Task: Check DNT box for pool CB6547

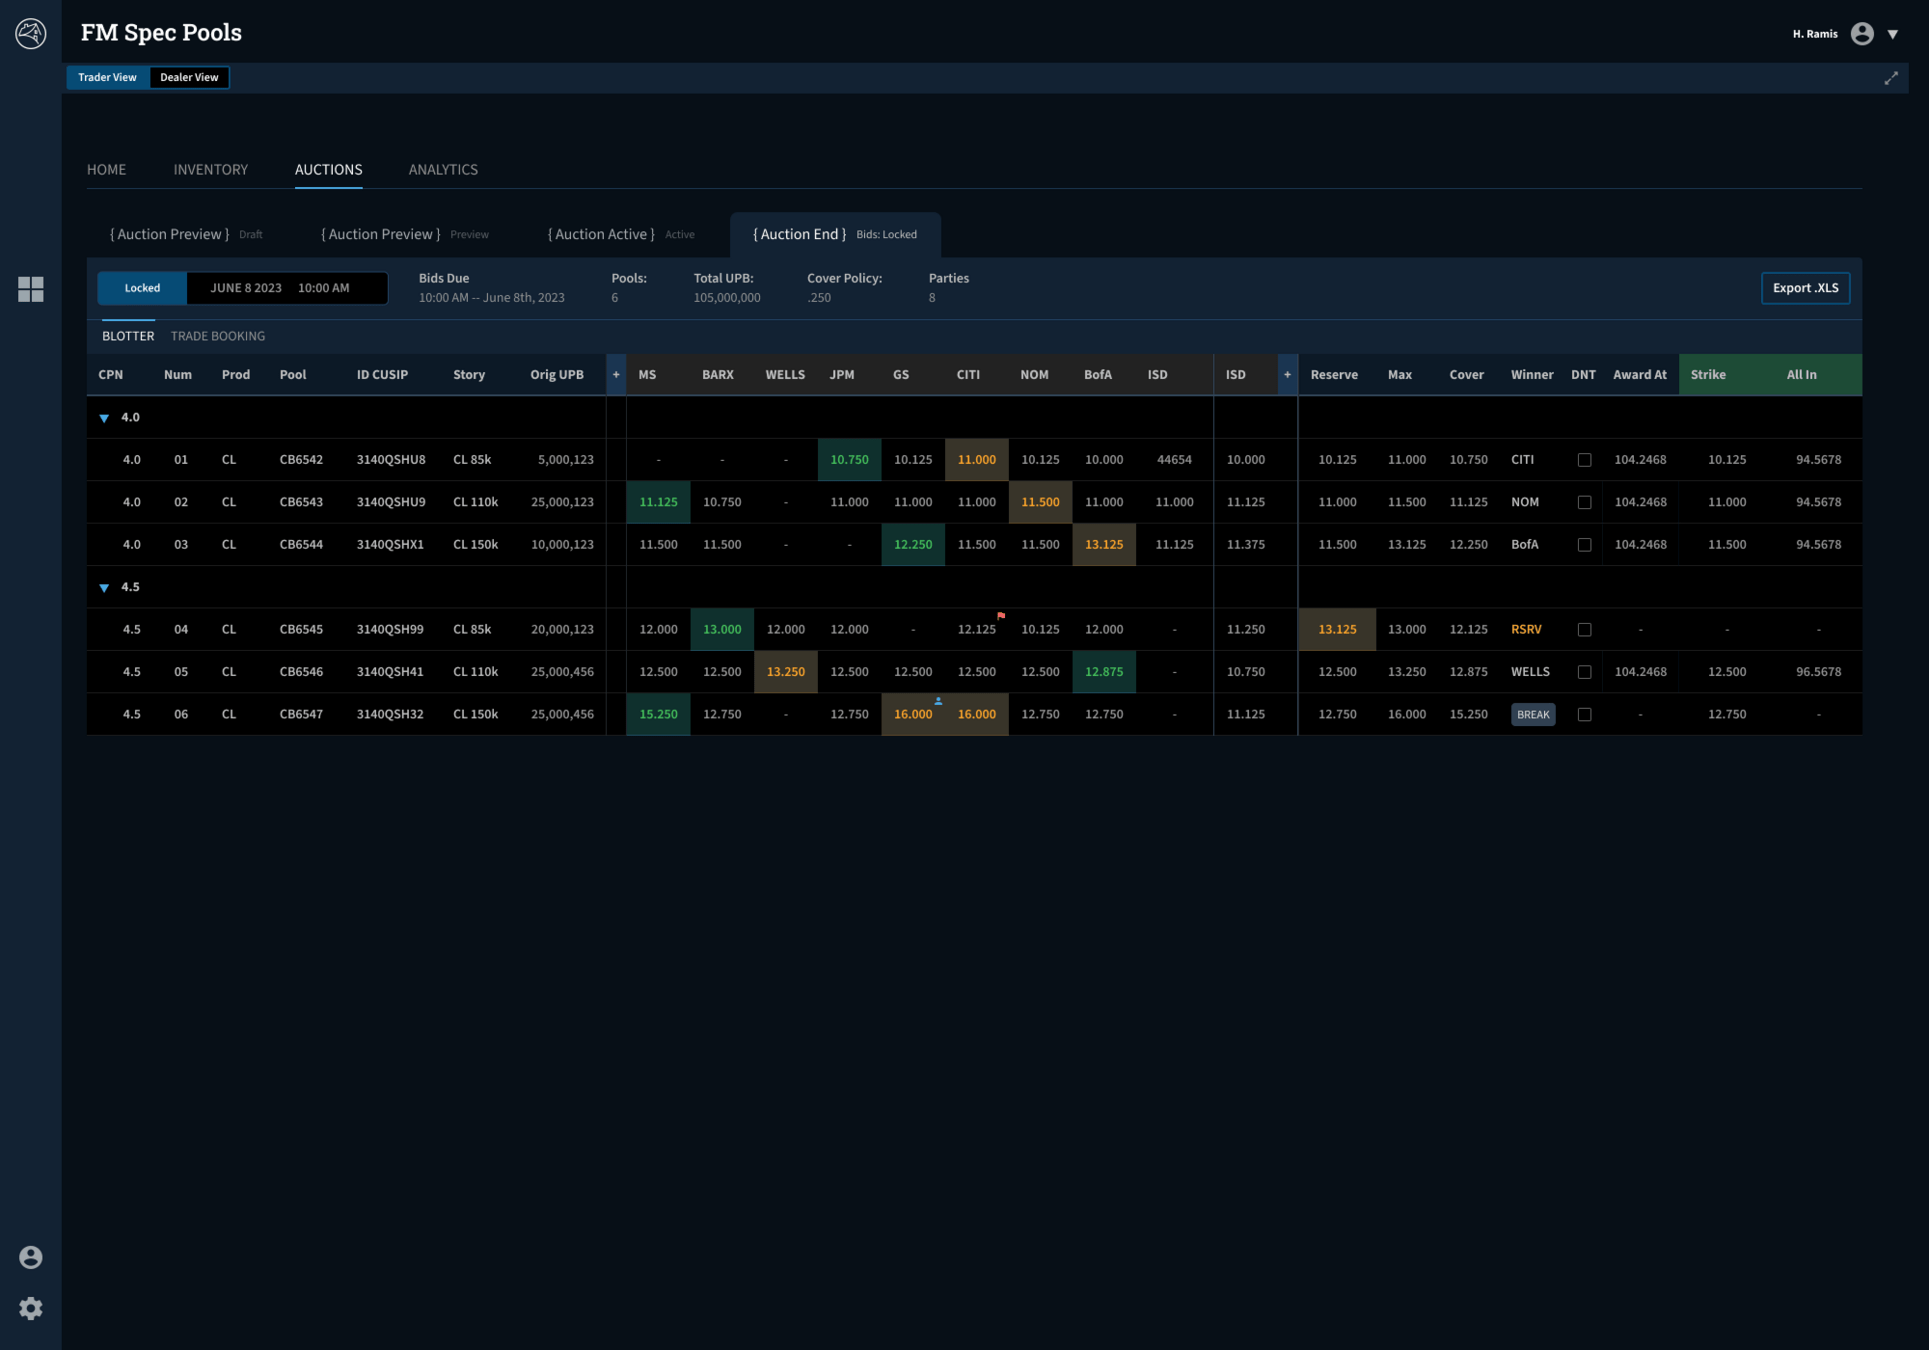Action: [1584, 715]
